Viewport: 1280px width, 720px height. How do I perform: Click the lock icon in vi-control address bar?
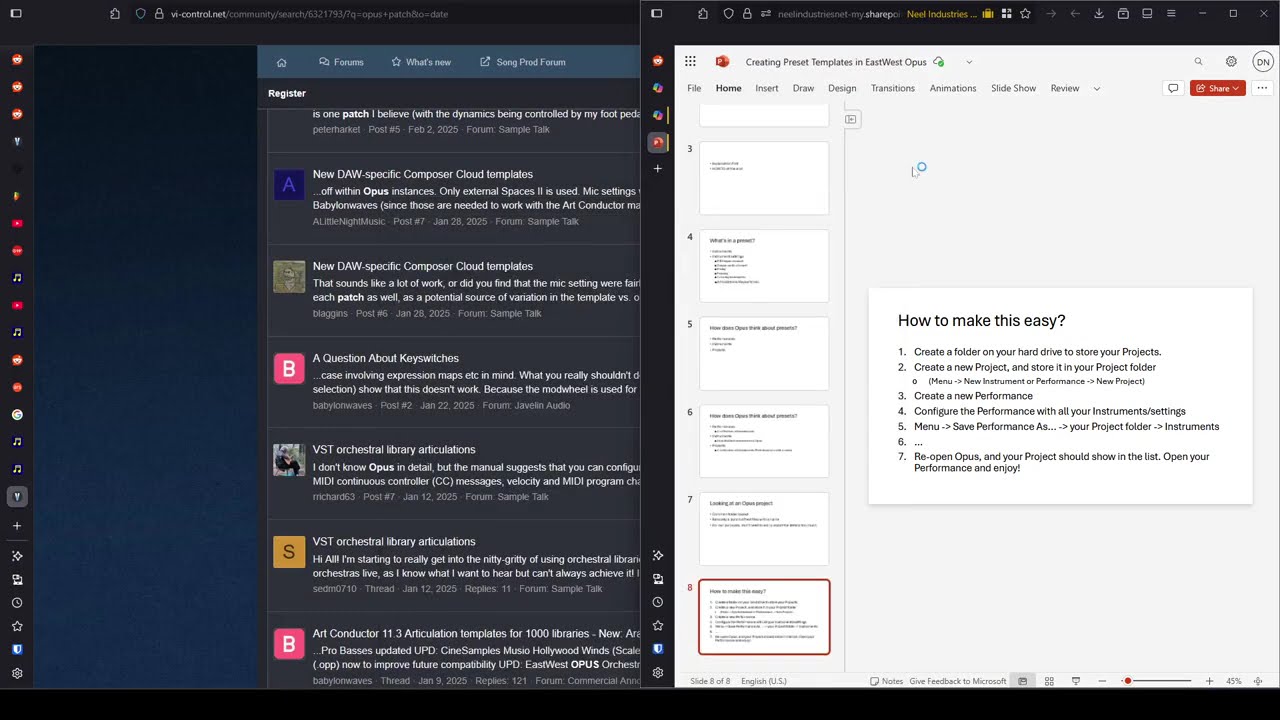tap(159, 14)
